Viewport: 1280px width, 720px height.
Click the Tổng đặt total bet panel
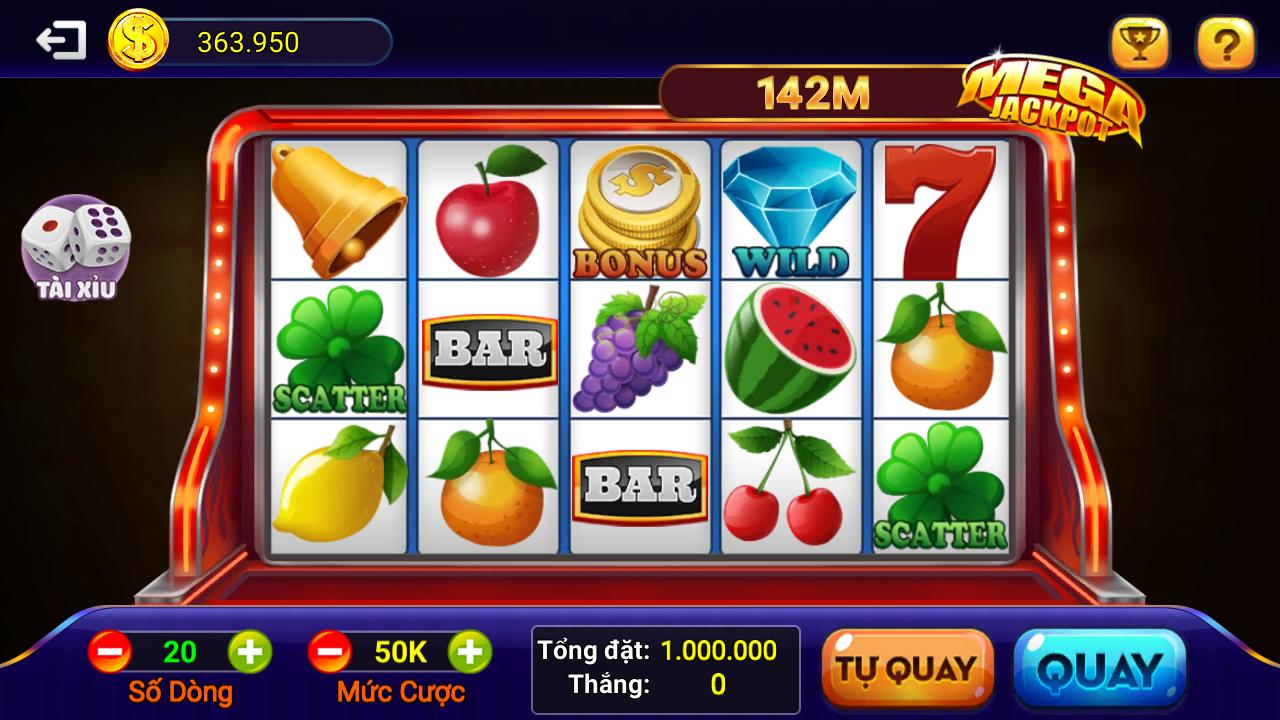[x=666, y=670]
